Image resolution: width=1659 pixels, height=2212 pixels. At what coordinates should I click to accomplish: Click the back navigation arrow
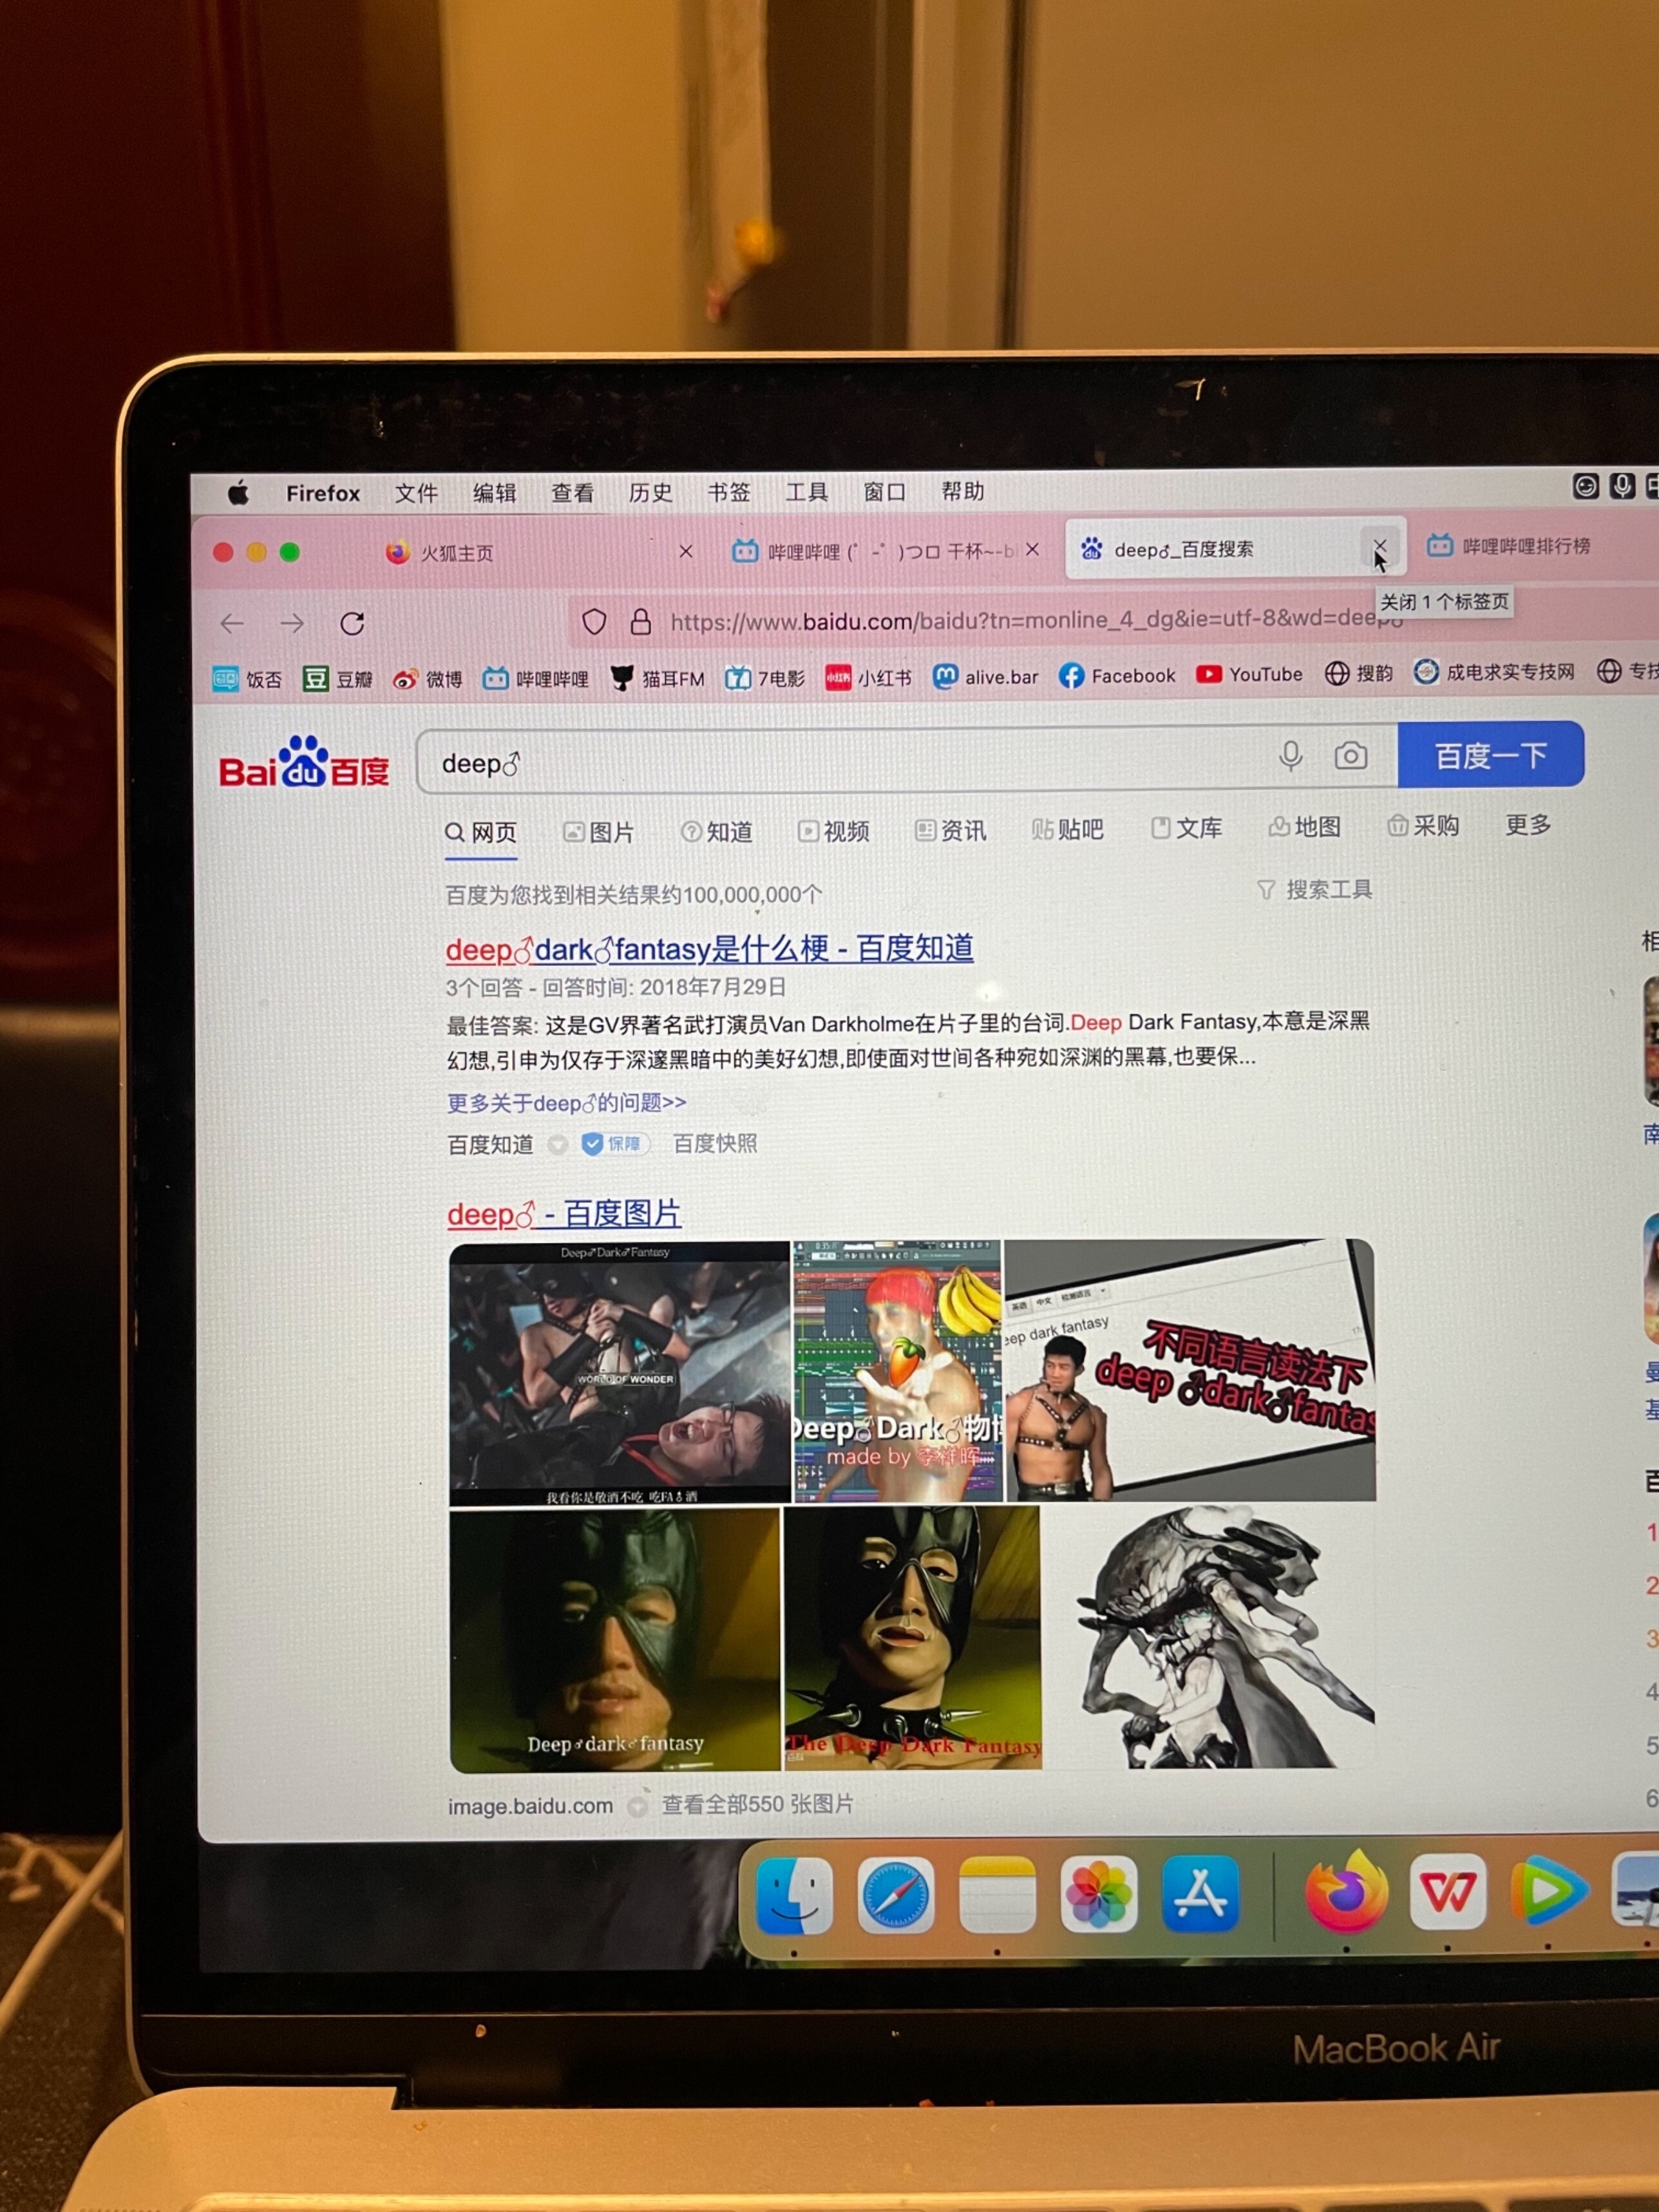pos(232,624)
